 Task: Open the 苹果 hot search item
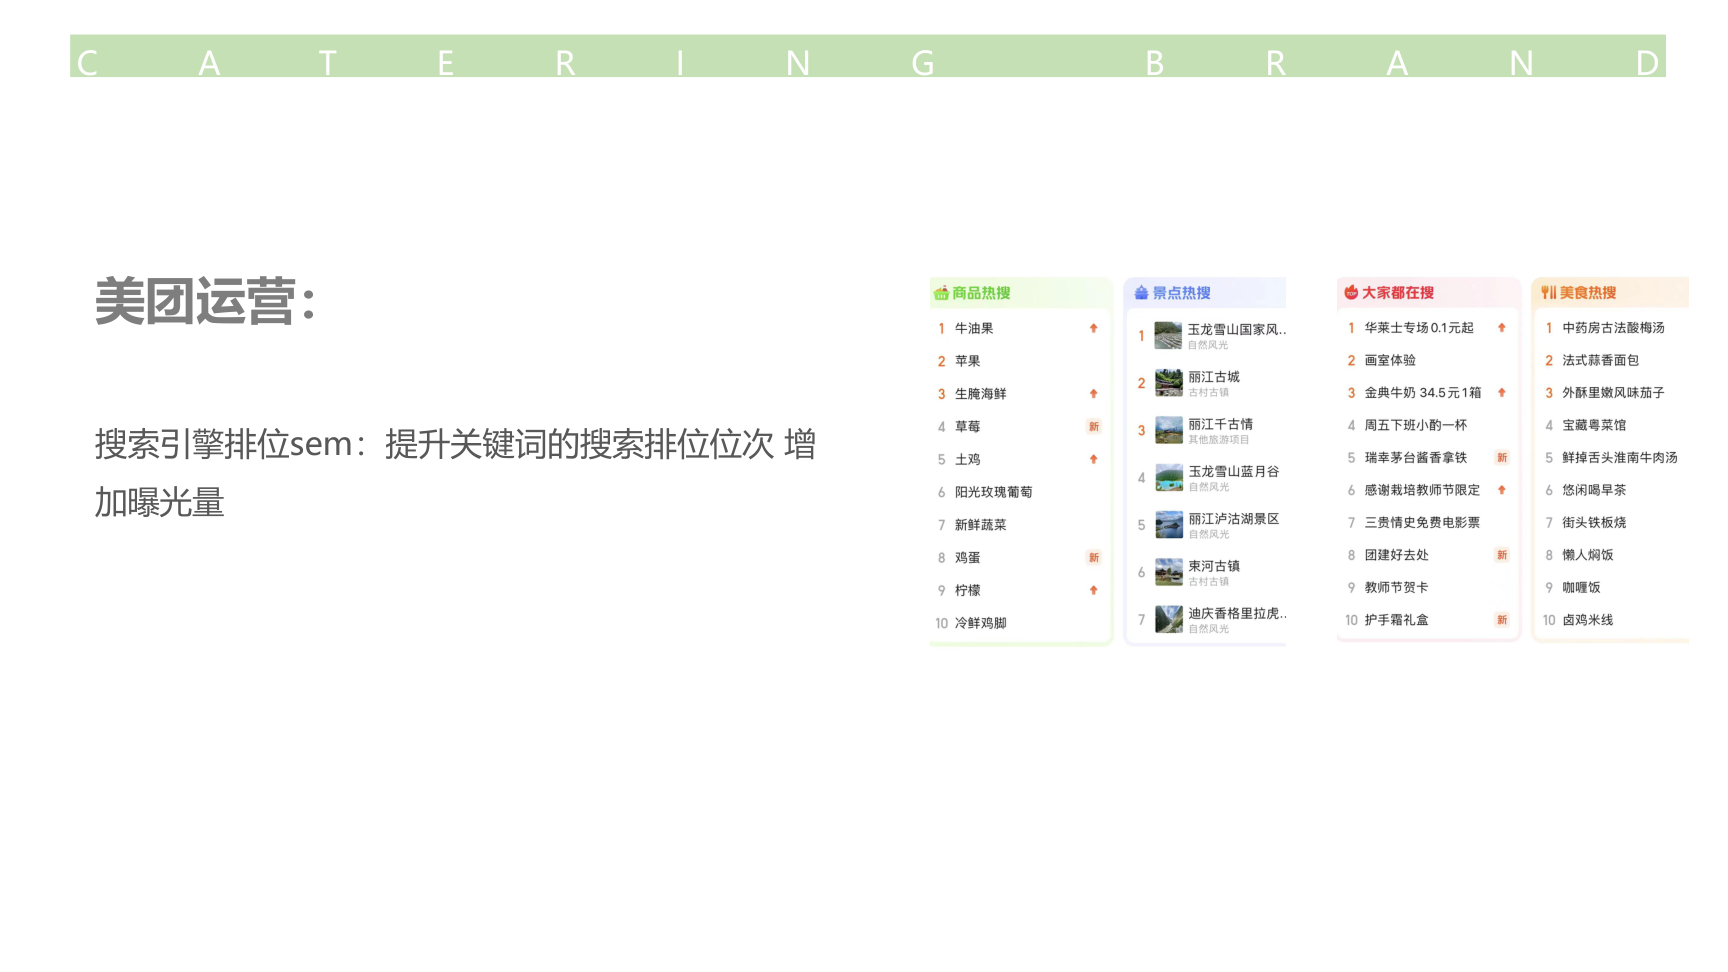[967, 361]
